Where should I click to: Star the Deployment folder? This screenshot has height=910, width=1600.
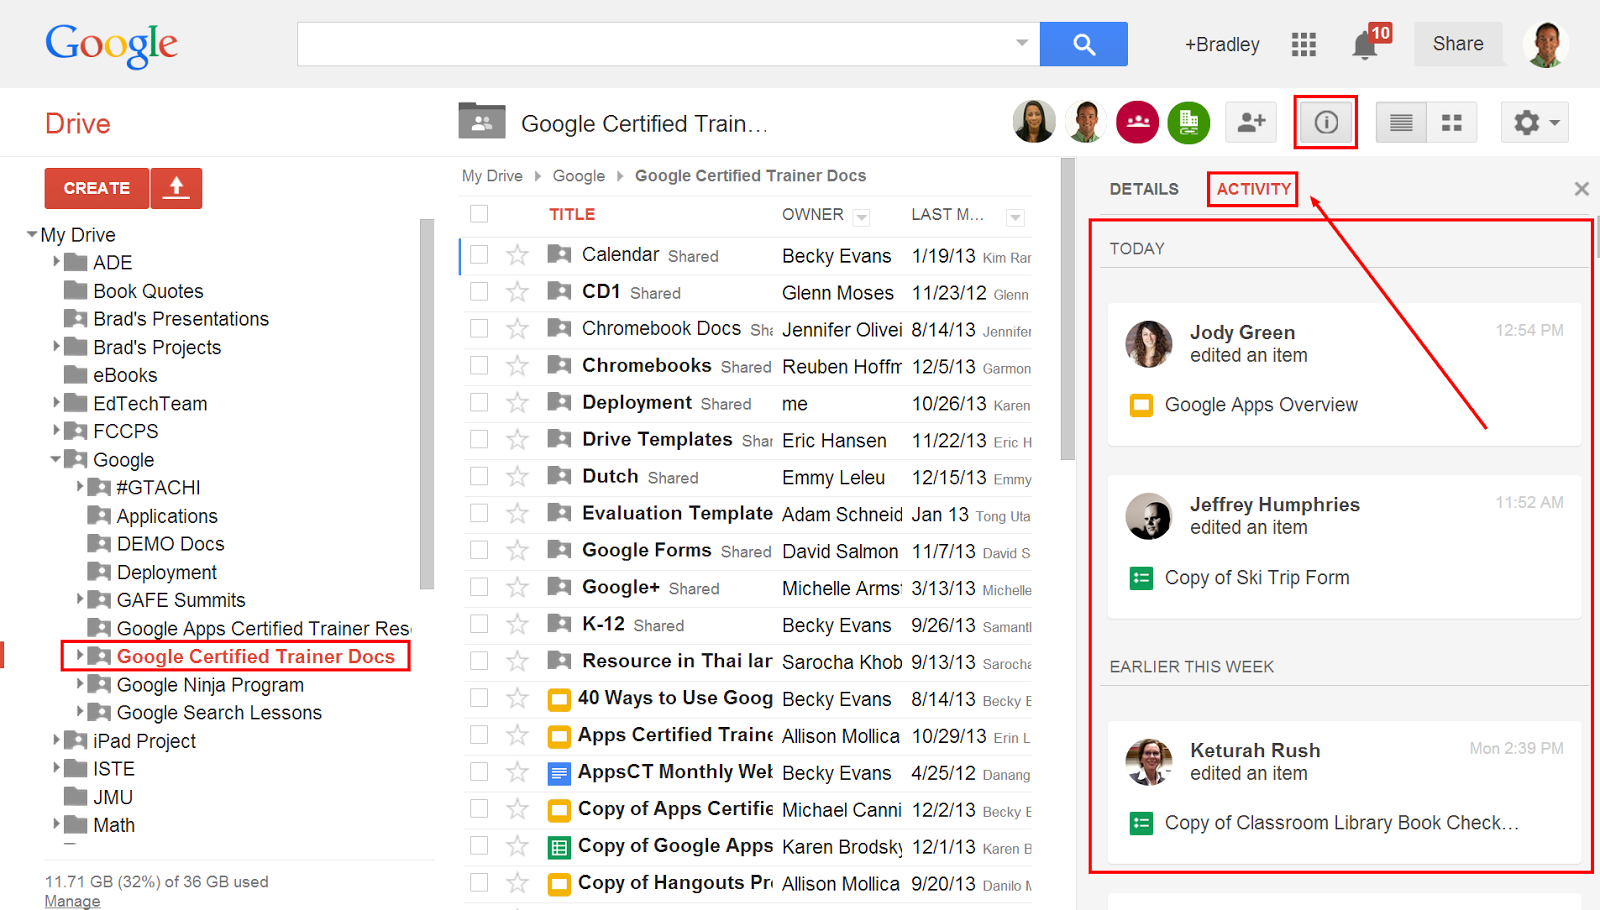click(x=517, y=403)
